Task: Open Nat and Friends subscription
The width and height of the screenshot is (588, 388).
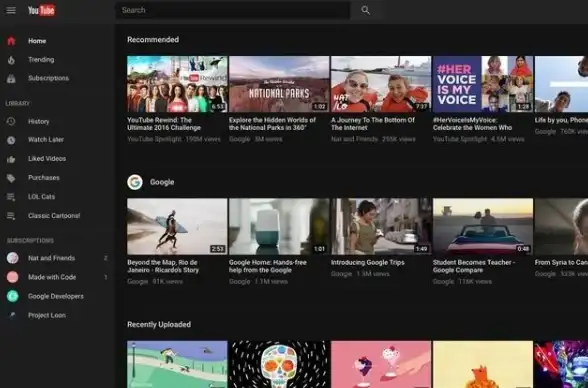Action: (51, 258)
